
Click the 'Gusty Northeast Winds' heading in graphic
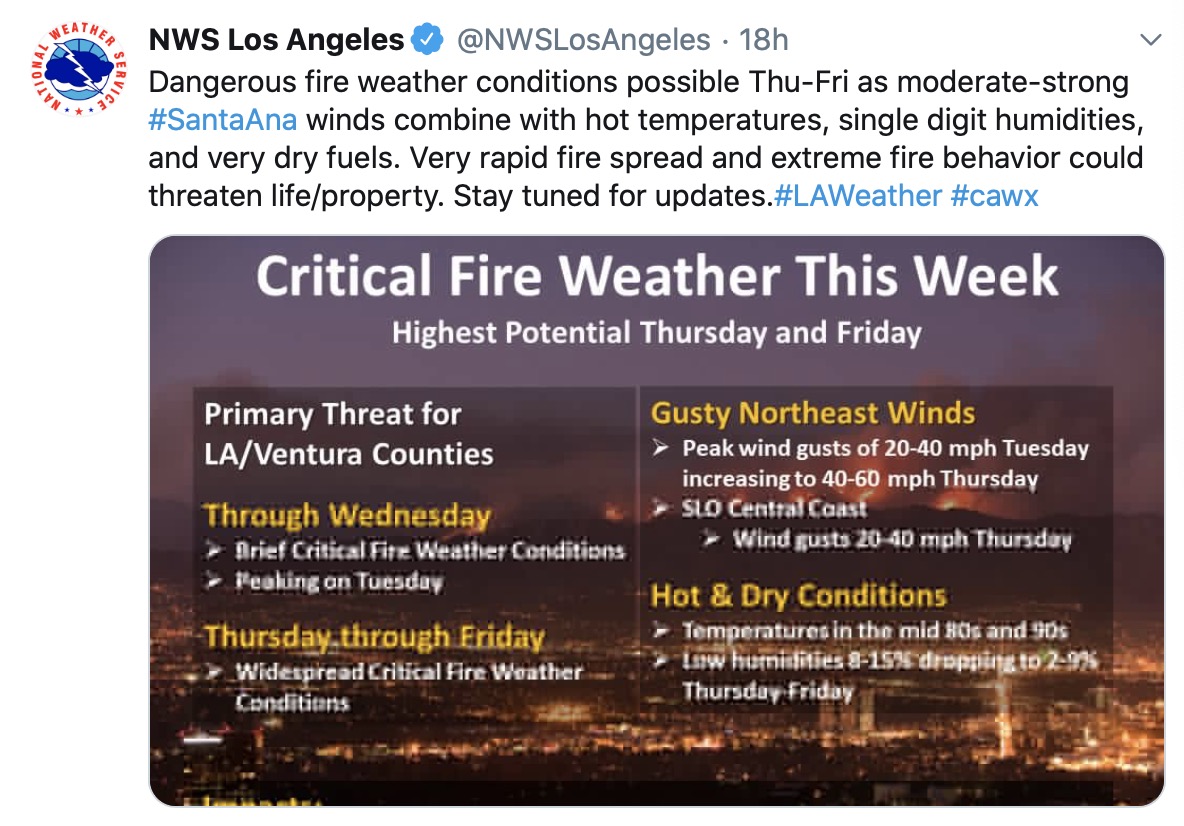[x=812, y=413]
